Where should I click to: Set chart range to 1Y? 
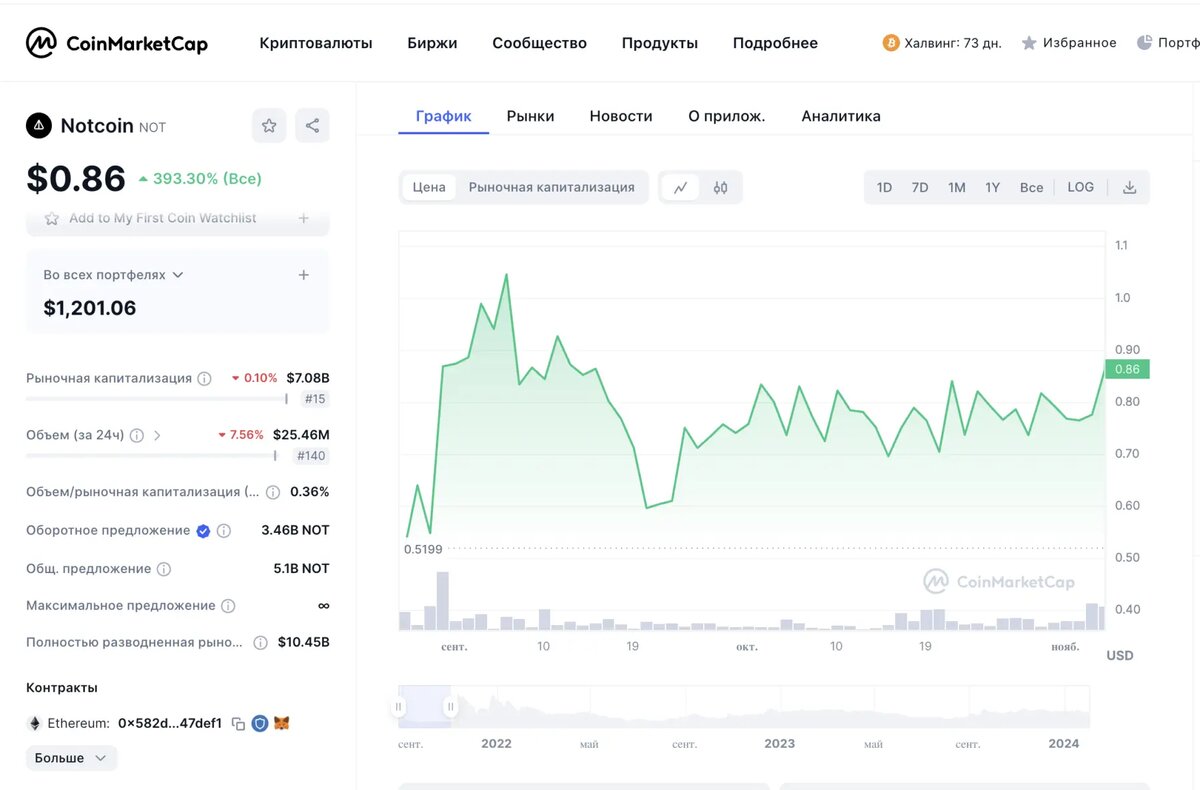pos(992,187)
